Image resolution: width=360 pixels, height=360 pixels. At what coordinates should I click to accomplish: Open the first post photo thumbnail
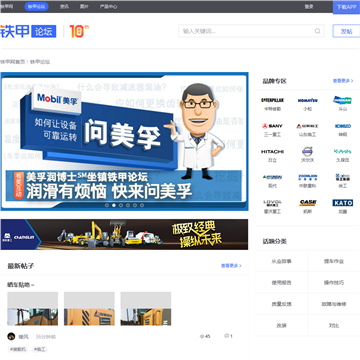(33, 309)
